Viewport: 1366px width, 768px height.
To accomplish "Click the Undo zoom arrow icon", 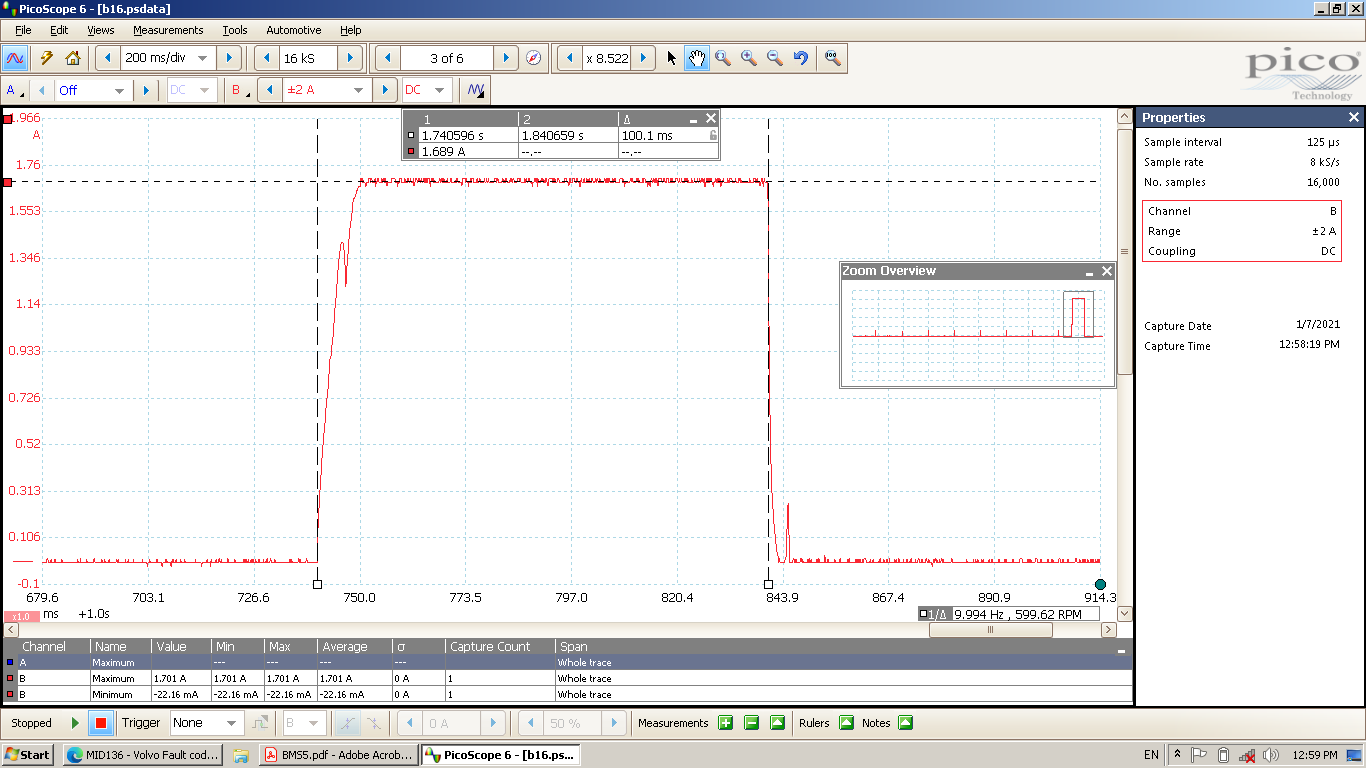I will click(x=801, y=58).
